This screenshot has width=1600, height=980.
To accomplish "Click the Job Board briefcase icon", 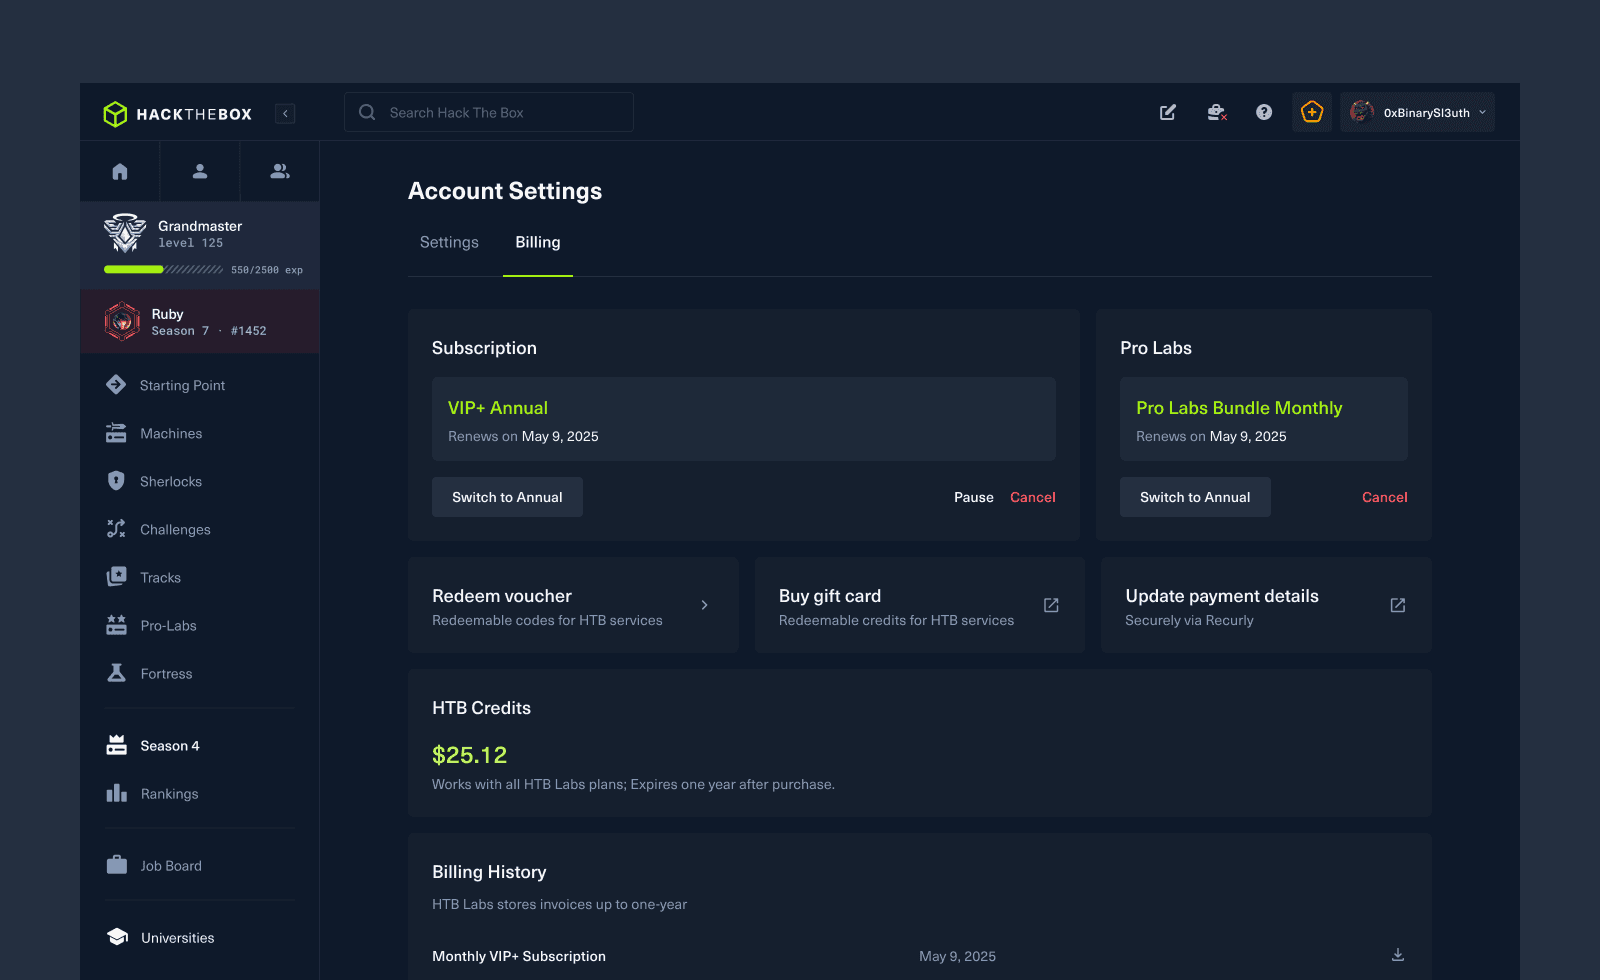I will (116, 865).
